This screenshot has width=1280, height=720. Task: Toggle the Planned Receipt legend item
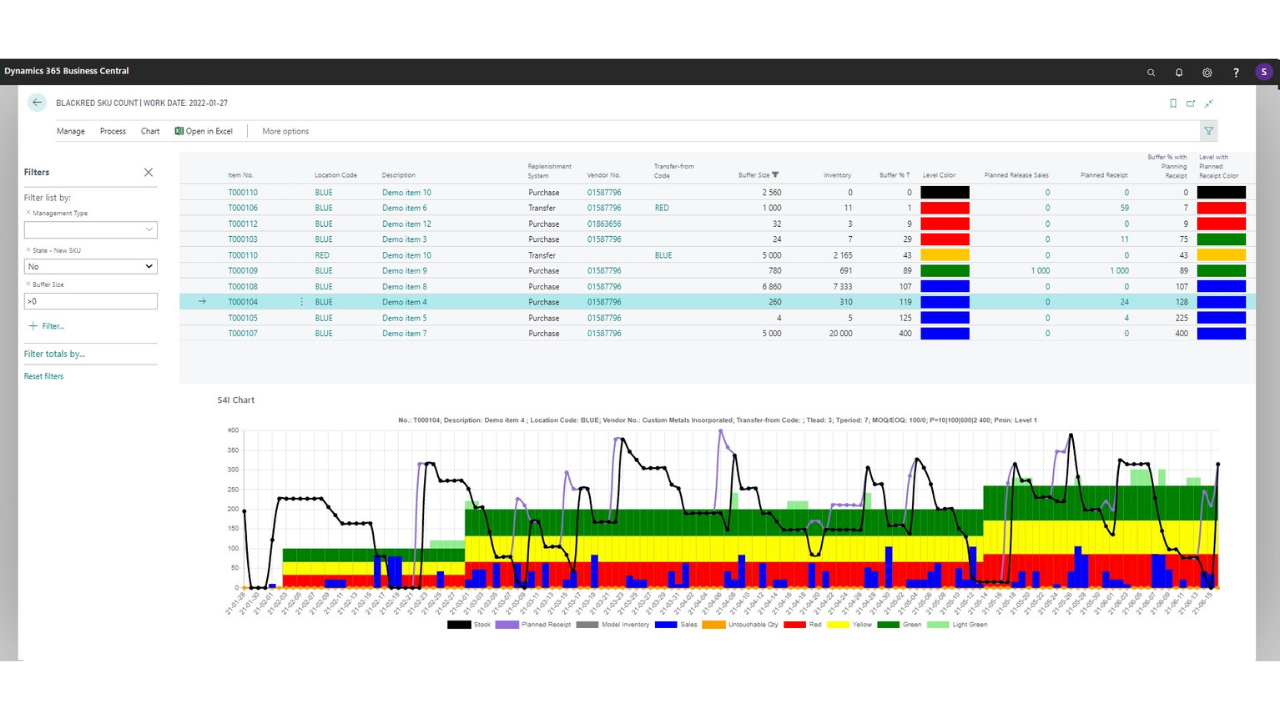(533, 624)
